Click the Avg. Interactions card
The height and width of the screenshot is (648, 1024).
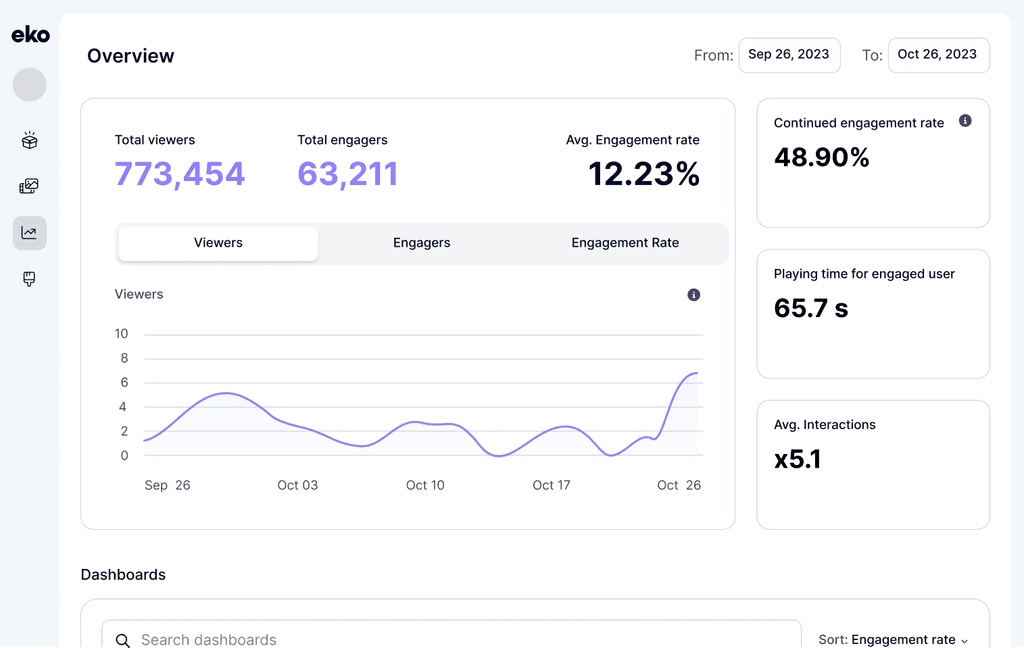coord(872,464)
